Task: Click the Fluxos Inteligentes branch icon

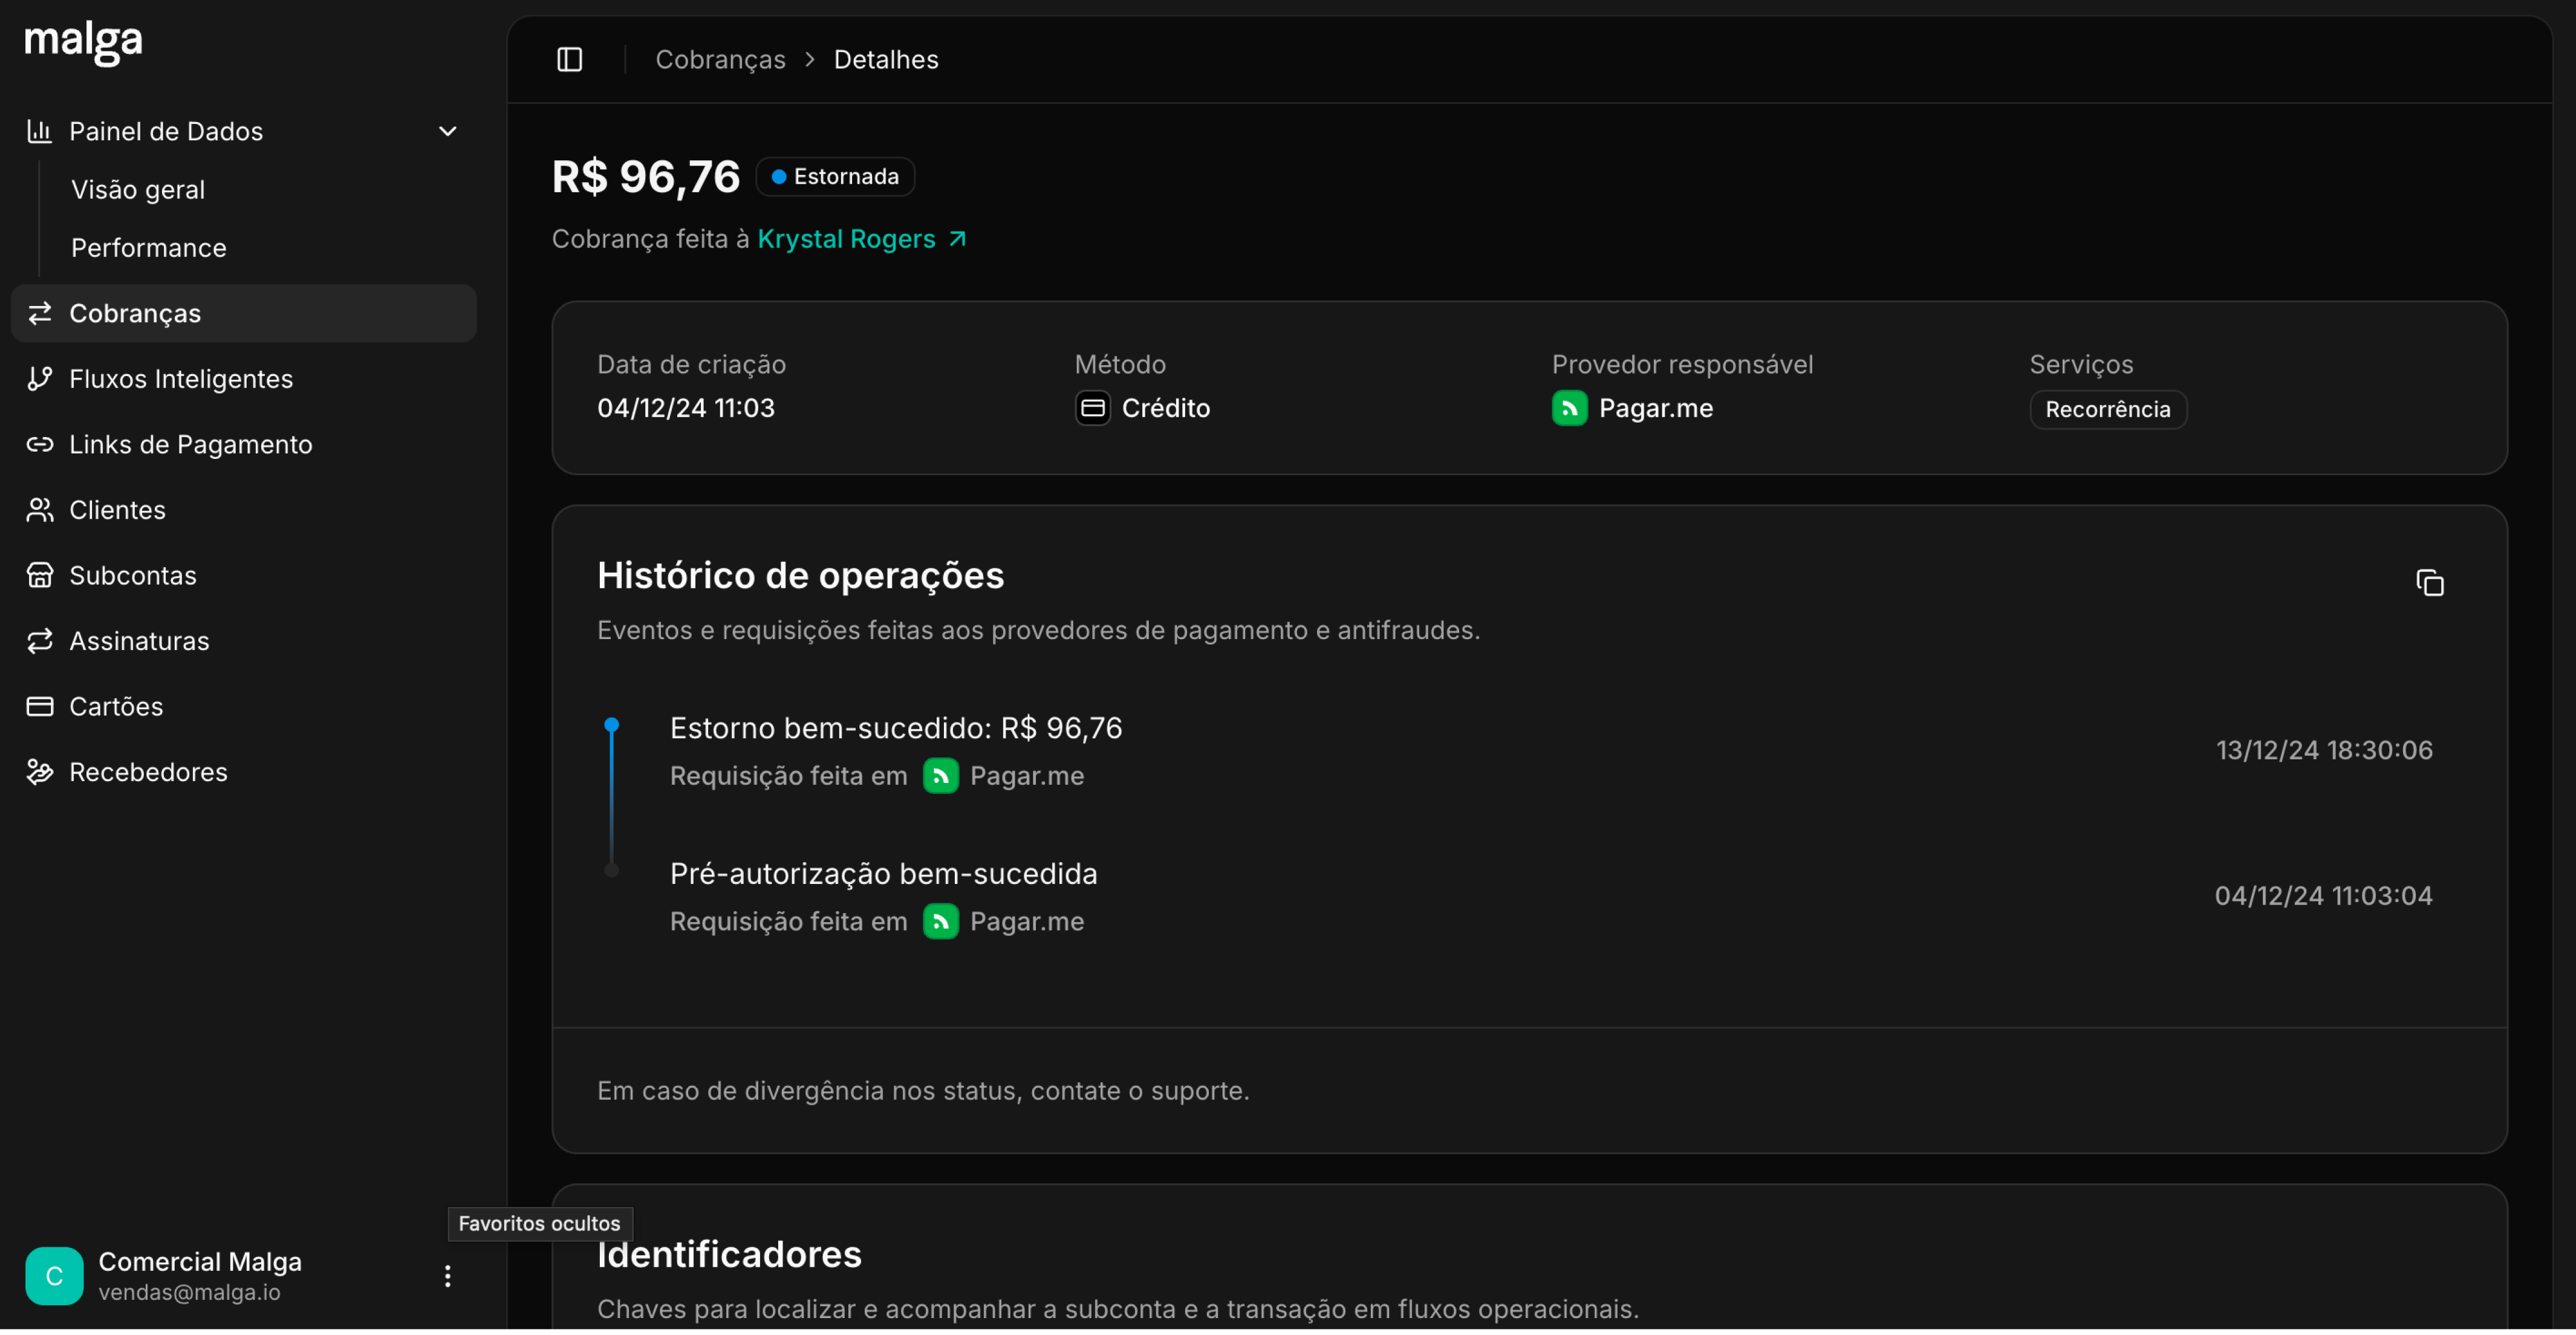Action: 39,380
